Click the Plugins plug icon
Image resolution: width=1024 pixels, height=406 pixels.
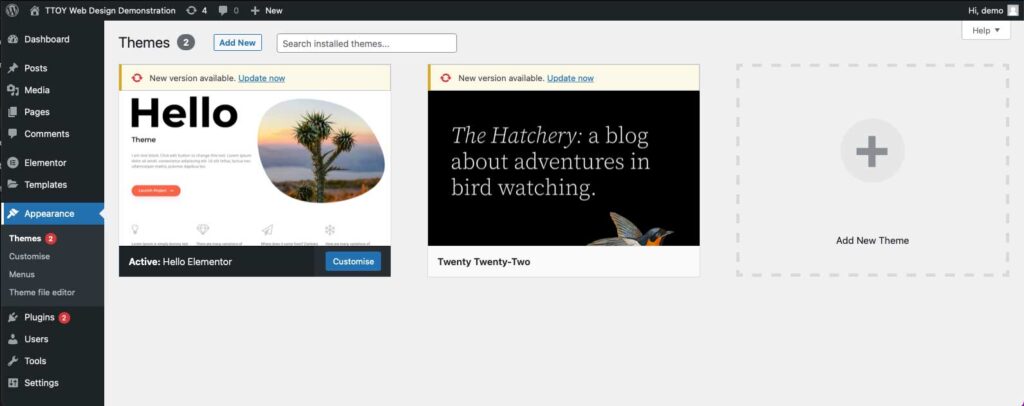12,317
